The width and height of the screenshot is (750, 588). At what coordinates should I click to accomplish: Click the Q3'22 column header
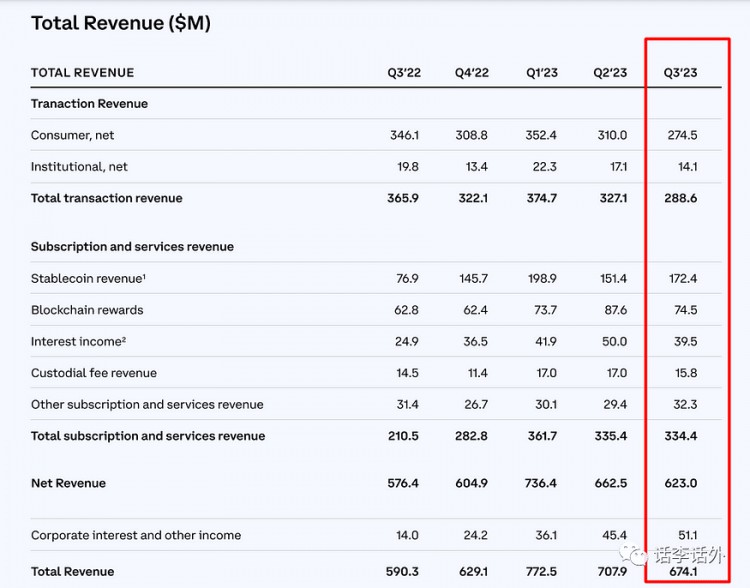point(404,73)
